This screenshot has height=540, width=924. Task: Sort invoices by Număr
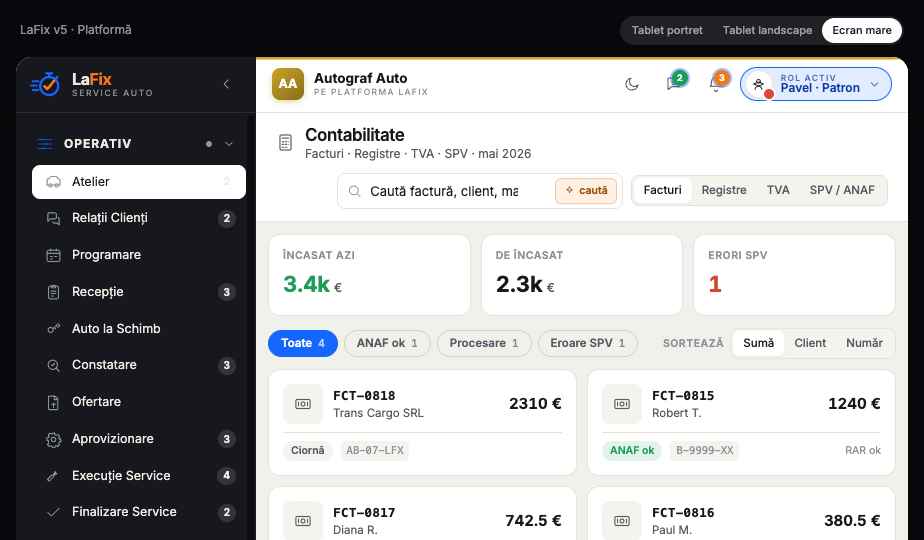(x=864, y=343)
